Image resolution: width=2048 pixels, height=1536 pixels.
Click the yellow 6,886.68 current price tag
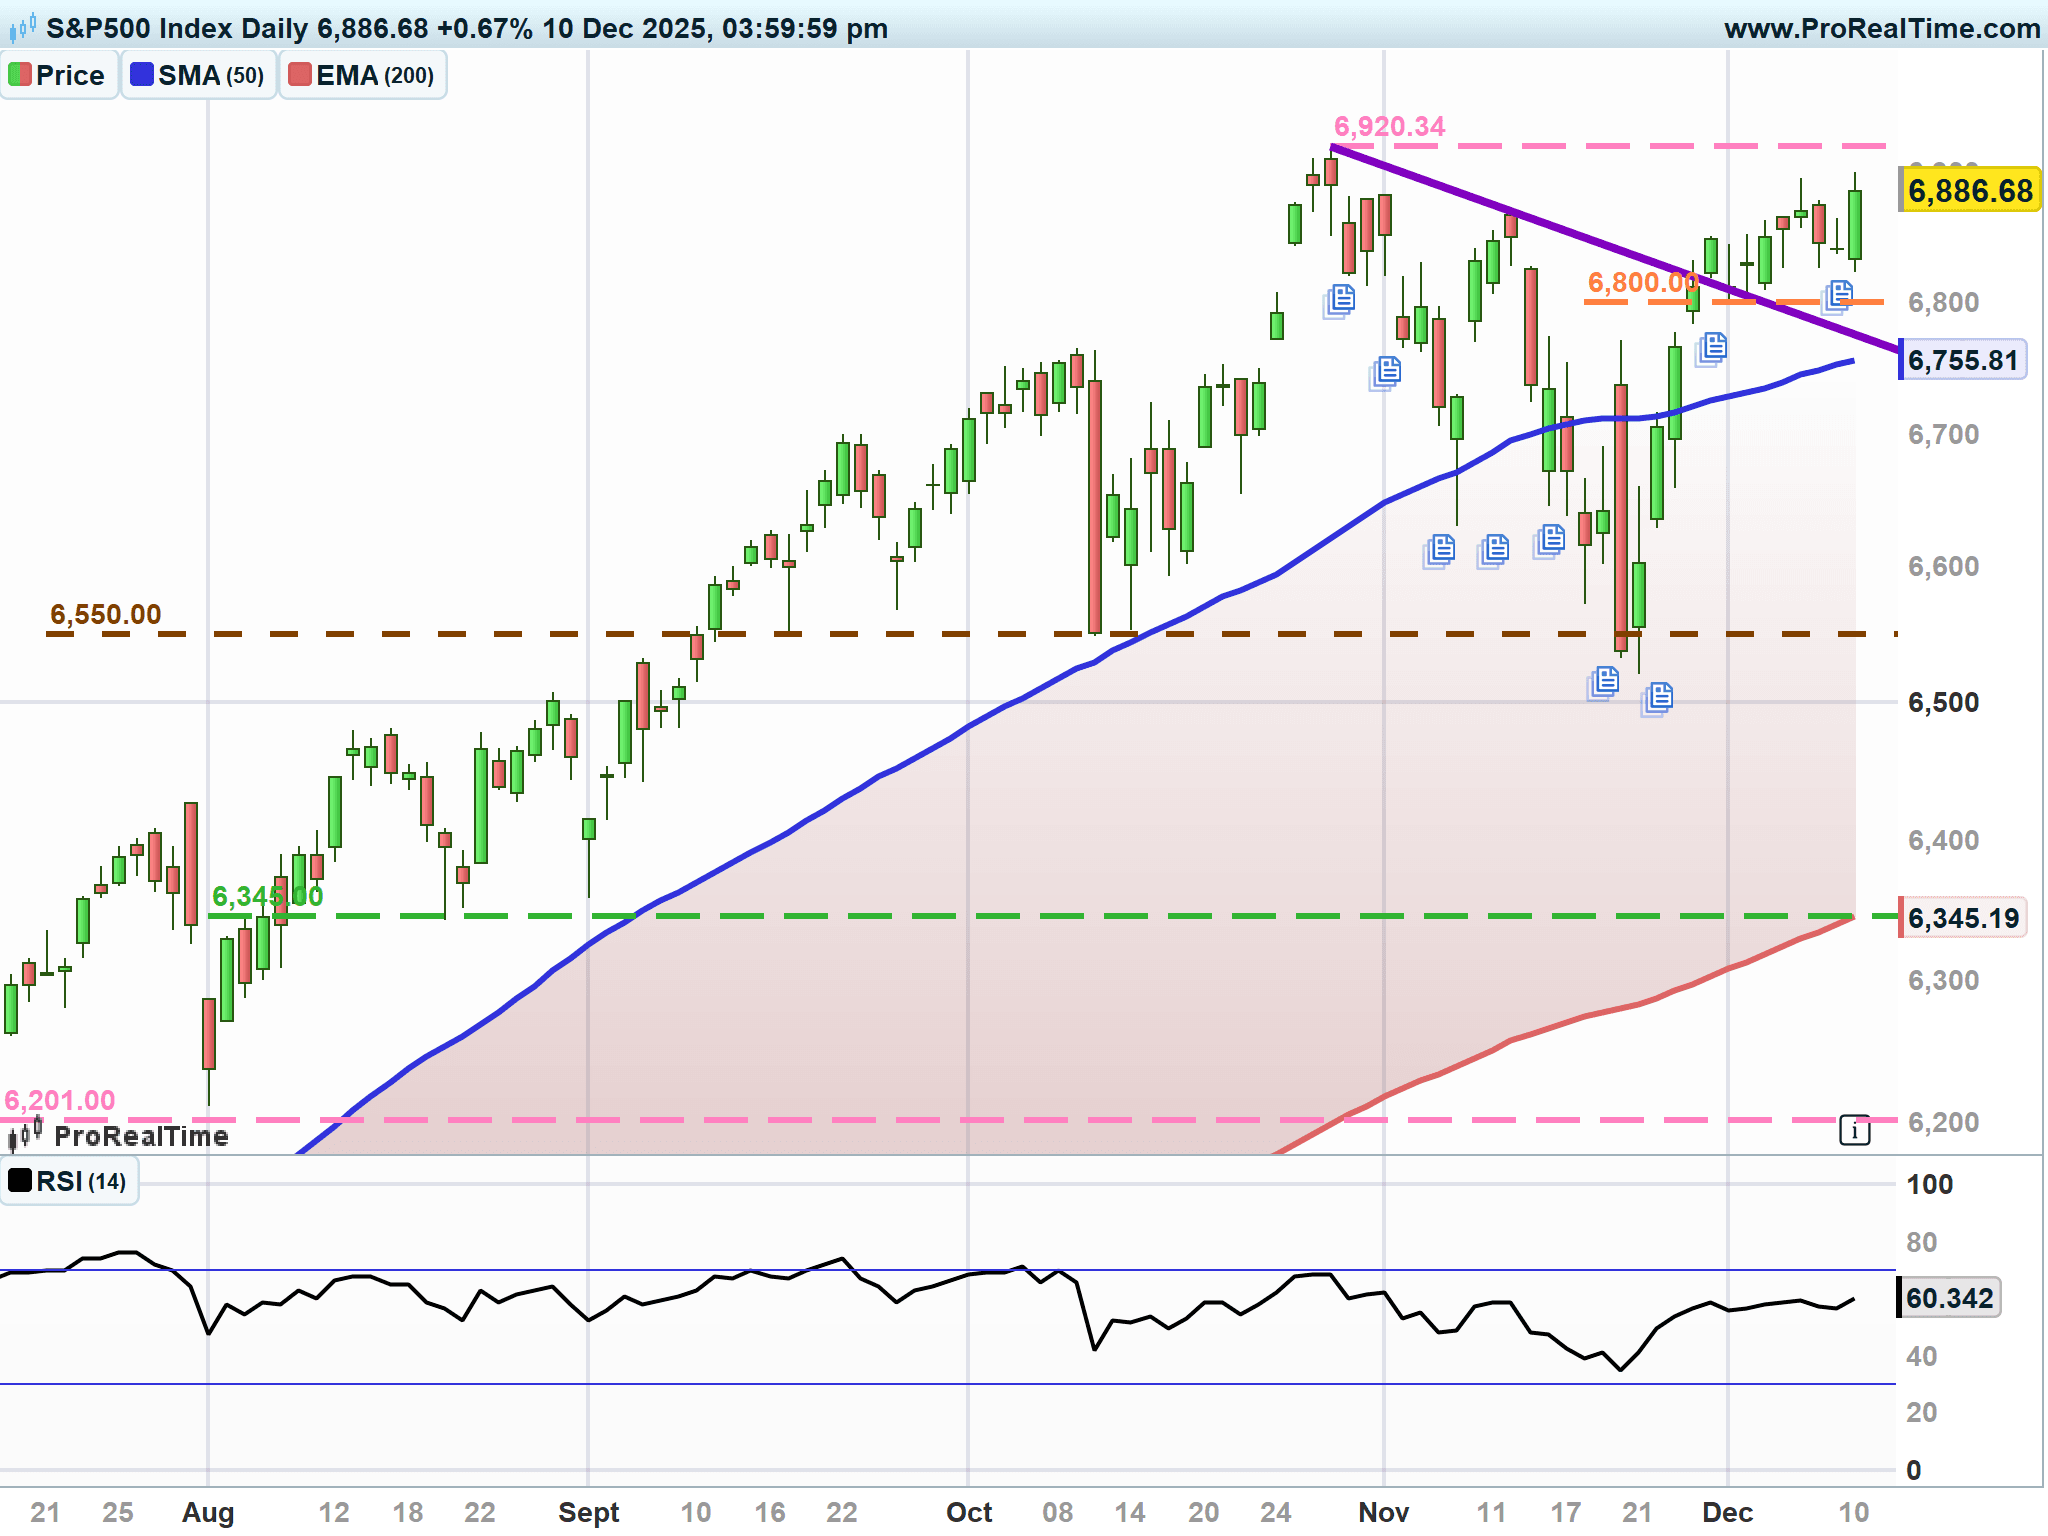point(1969,191)
